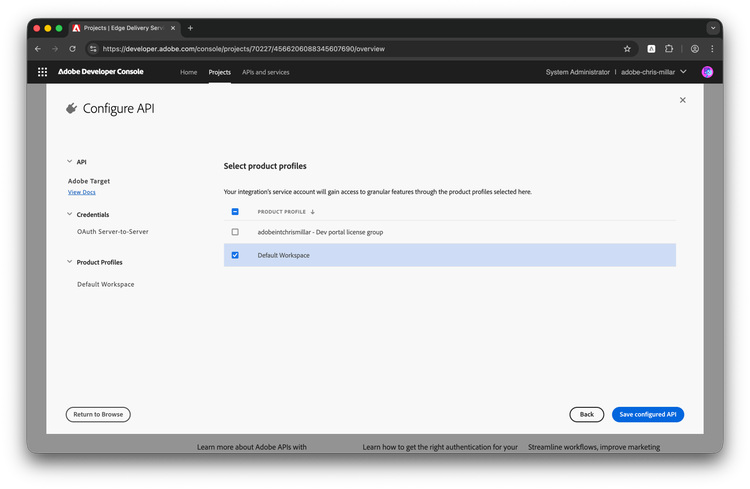Open the Adobe app switcher grid
This screenshot has height=489, width=750.
point(42,72)
